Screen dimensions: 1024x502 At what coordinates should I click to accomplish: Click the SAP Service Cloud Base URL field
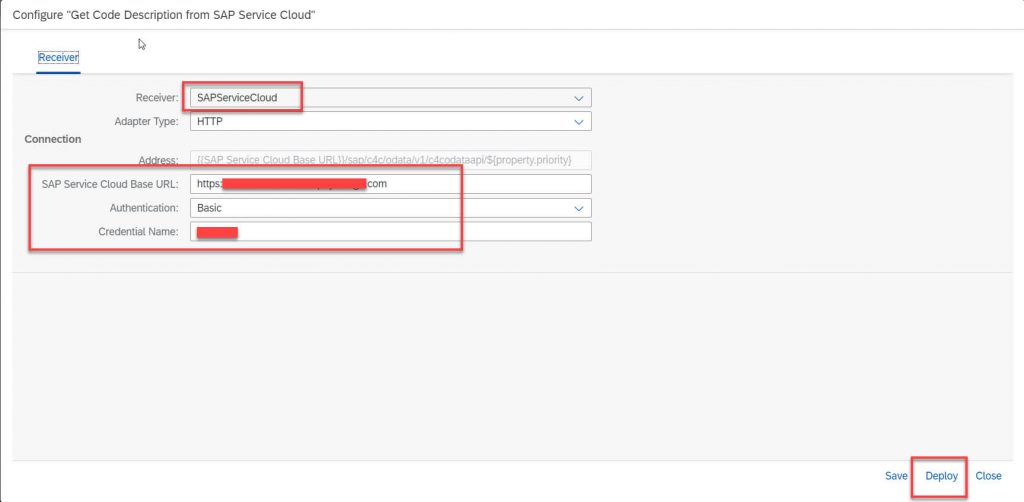tap(391, 184)
